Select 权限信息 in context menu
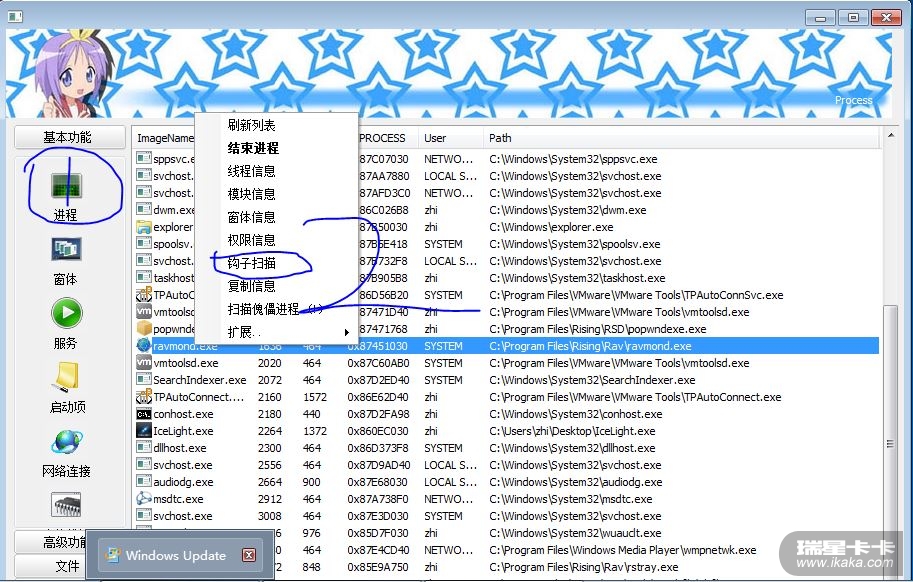913x582 pixels. 251,240
